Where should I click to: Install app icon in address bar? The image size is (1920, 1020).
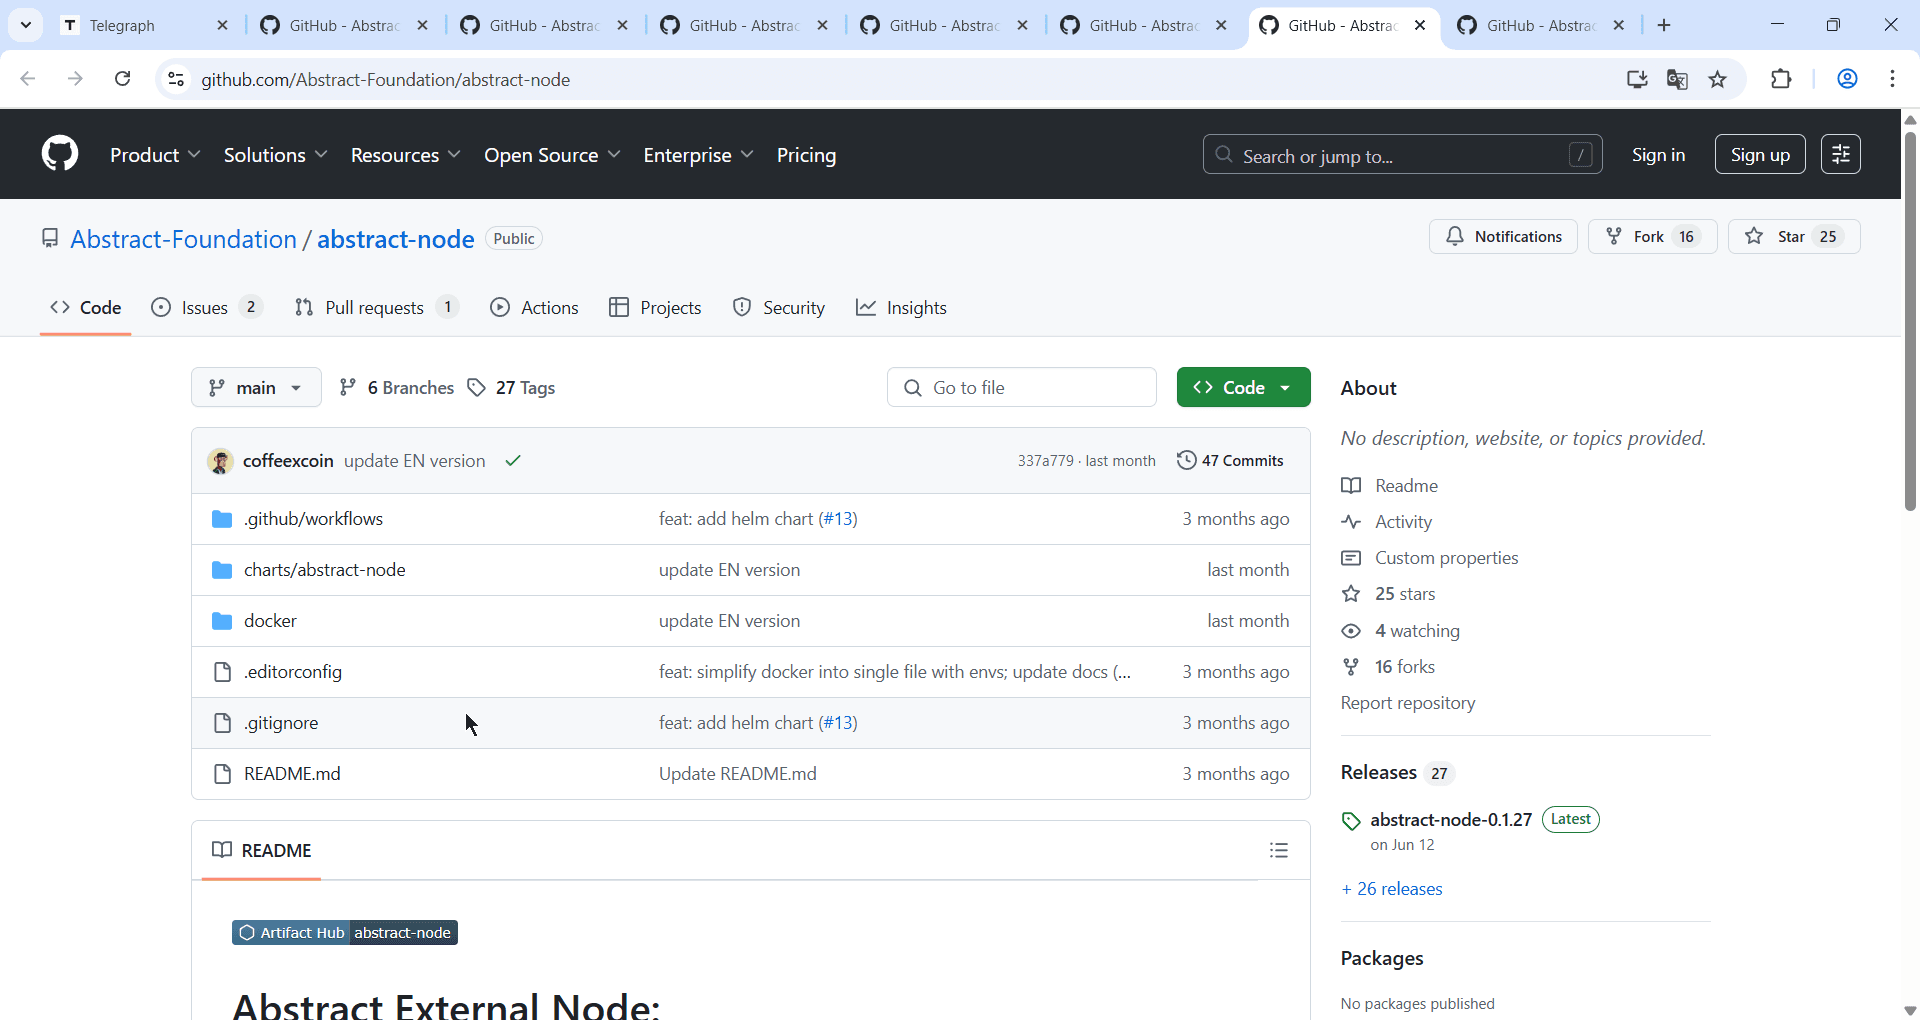tap(1637, 79)
